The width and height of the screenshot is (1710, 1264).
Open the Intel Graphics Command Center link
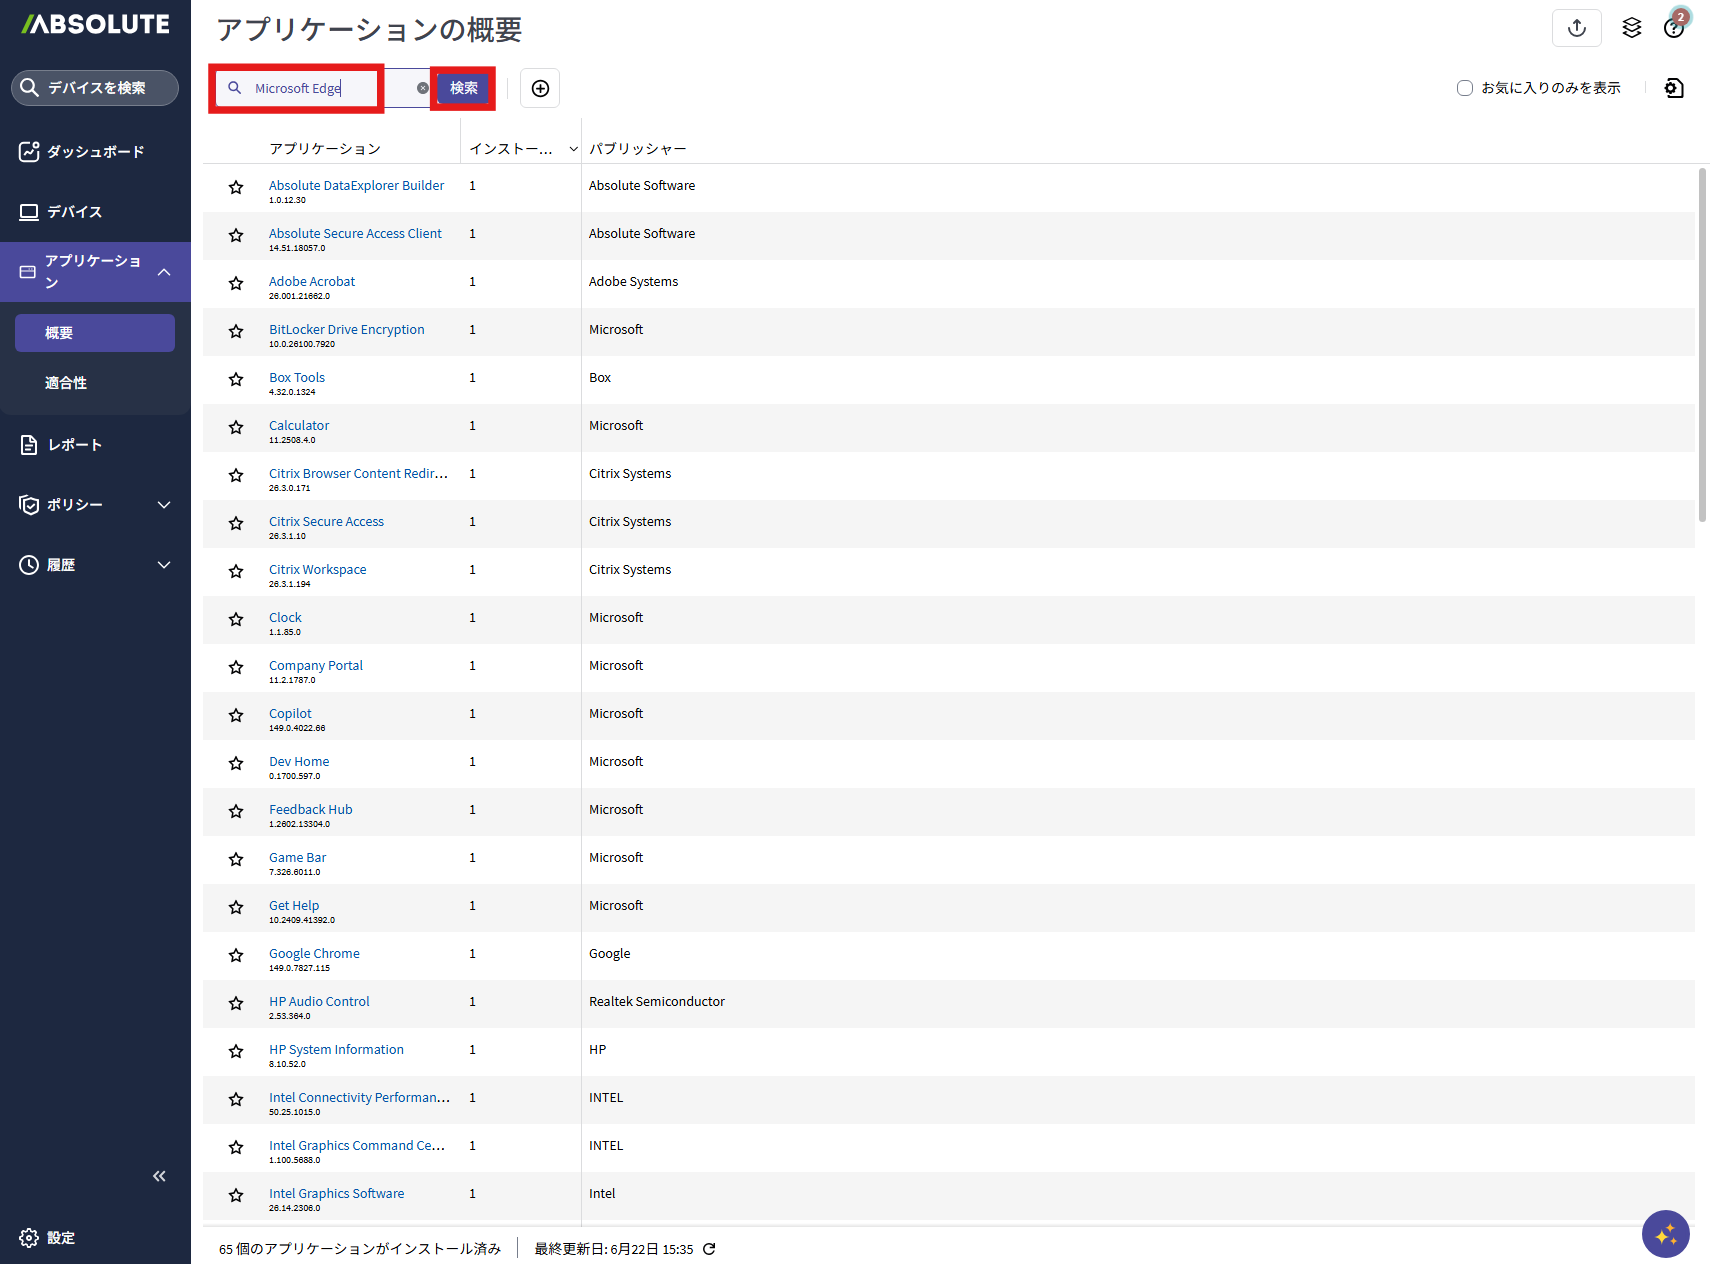pyautogui.click(x=357, y=1146)
